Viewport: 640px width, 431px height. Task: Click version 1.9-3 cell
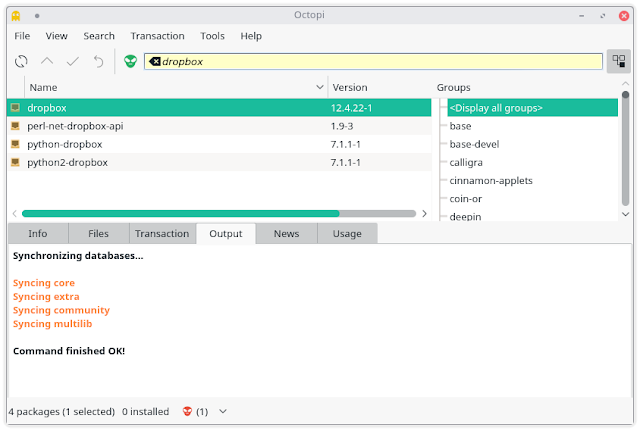[x=342, y=126]
